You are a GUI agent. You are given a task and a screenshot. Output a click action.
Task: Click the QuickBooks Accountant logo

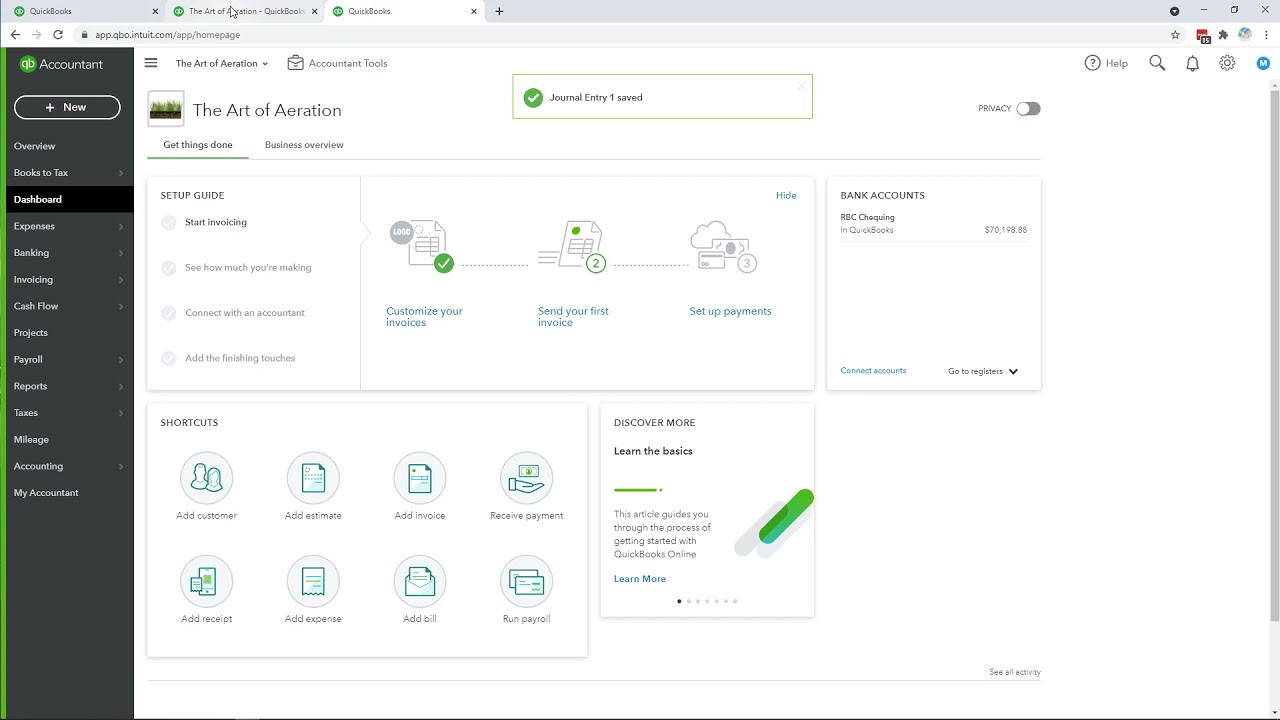(x=61, y=64)
